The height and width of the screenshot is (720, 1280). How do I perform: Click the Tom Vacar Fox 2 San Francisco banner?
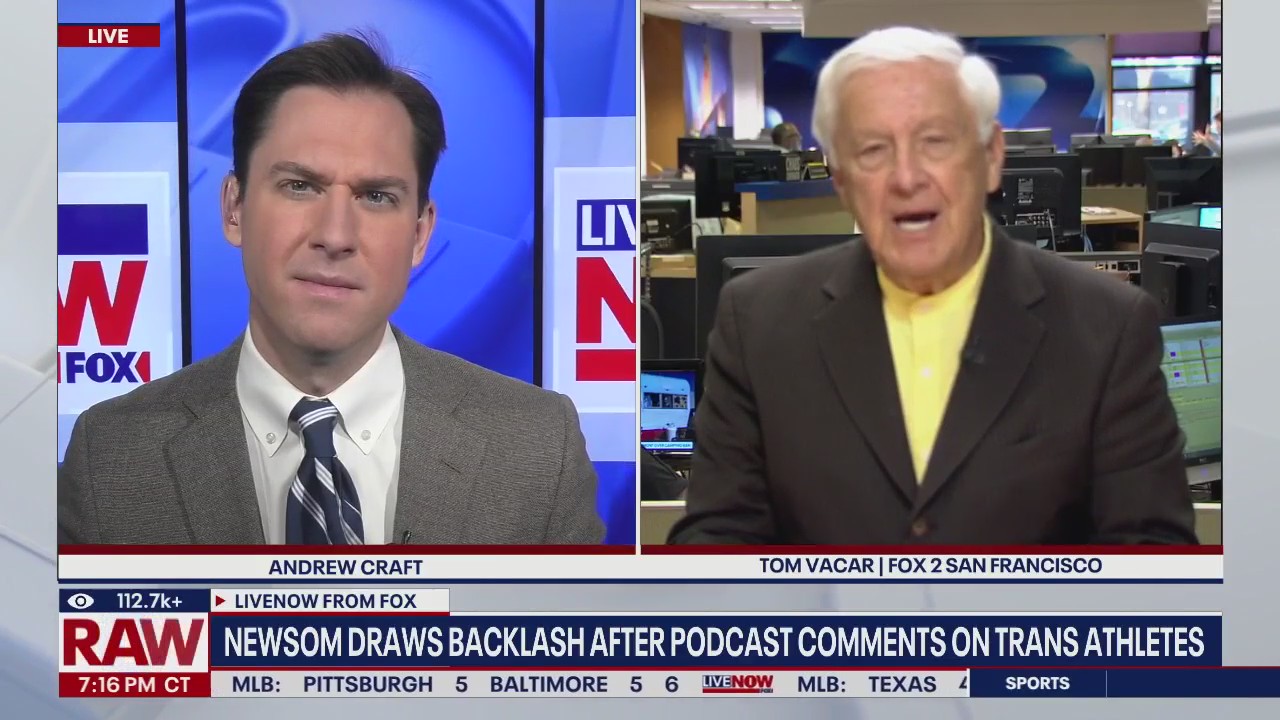[930, 566]
